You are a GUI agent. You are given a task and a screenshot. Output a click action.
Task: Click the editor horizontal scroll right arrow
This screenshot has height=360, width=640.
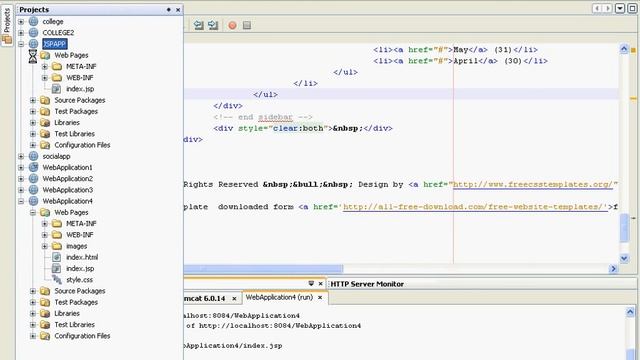[613, 269]
